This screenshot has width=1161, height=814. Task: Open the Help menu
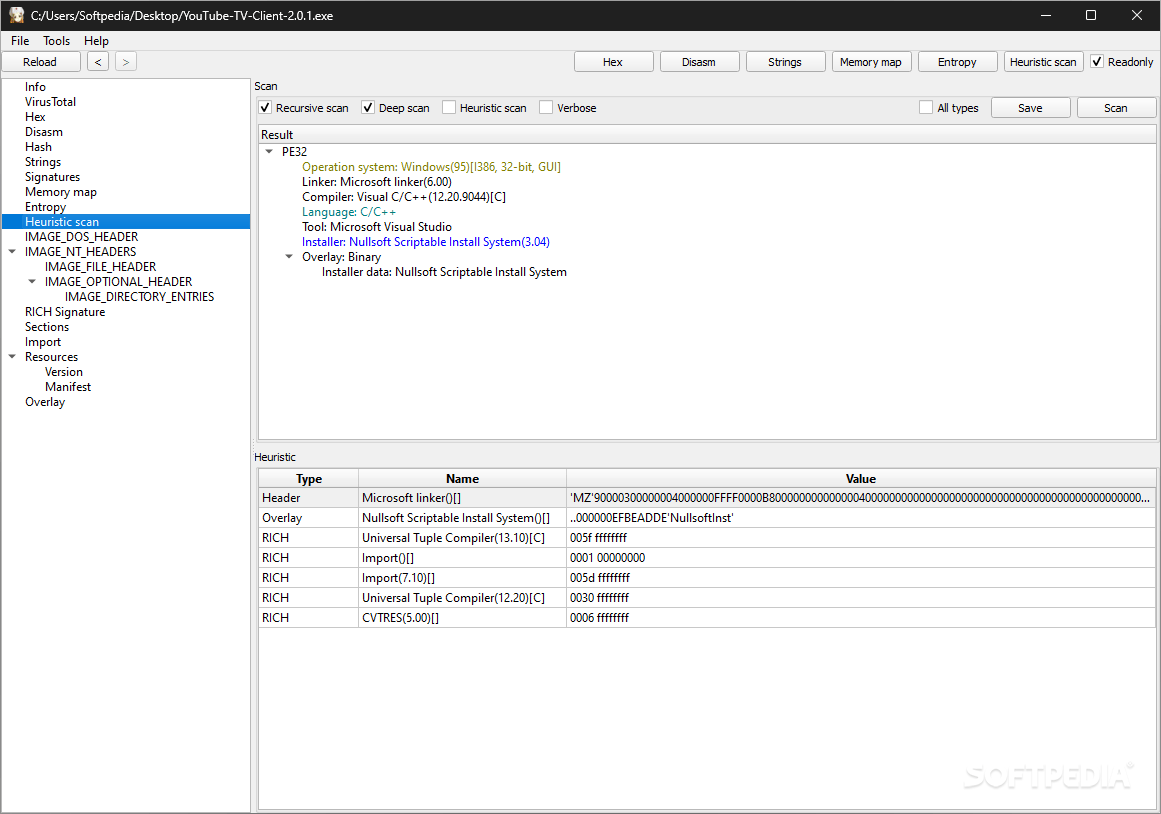pos(96,41)
